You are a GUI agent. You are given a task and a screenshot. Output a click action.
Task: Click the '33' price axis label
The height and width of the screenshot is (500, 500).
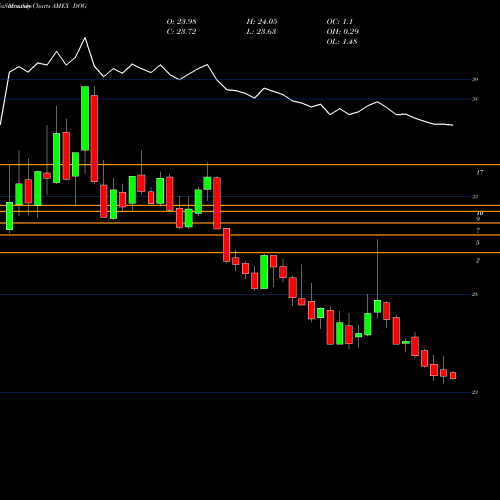click(x=475, y=197)
